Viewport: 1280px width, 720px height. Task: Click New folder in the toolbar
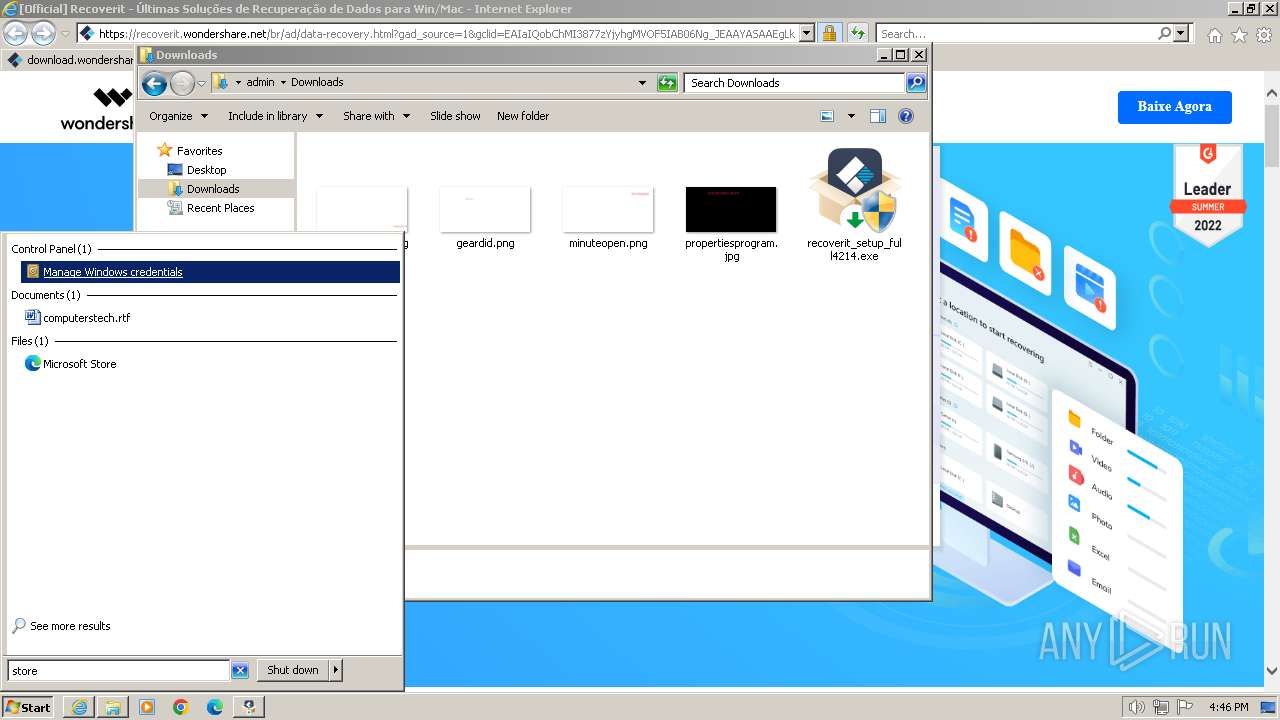click(x=523, y=116)
